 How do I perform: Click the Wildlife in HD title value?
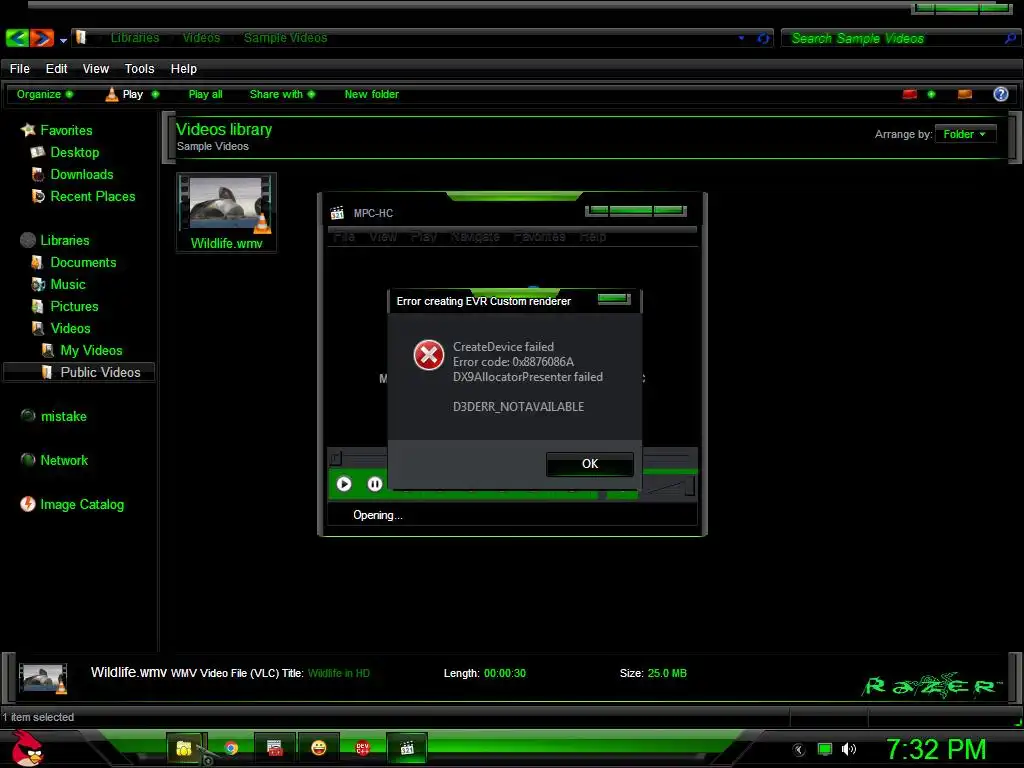[x=338, y=673]
